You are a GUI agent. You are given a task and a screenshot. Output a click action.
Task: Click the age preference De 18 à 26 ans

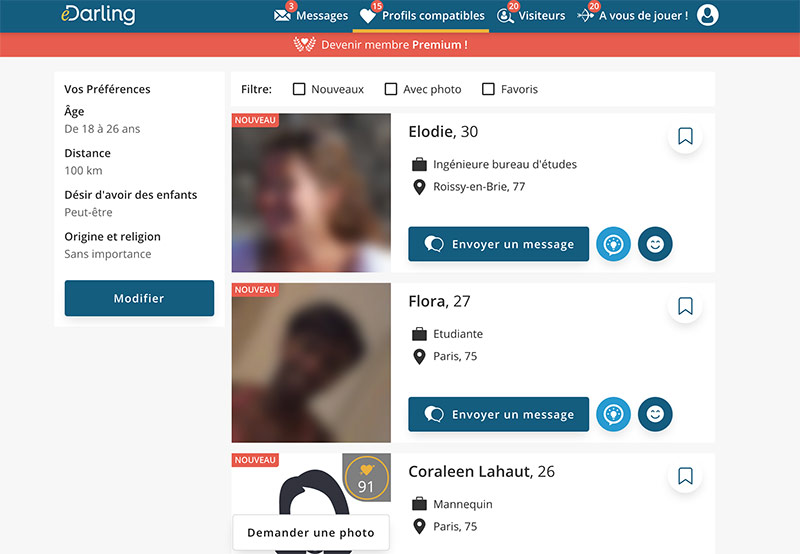pyautogui.click(x=102, y=129)
